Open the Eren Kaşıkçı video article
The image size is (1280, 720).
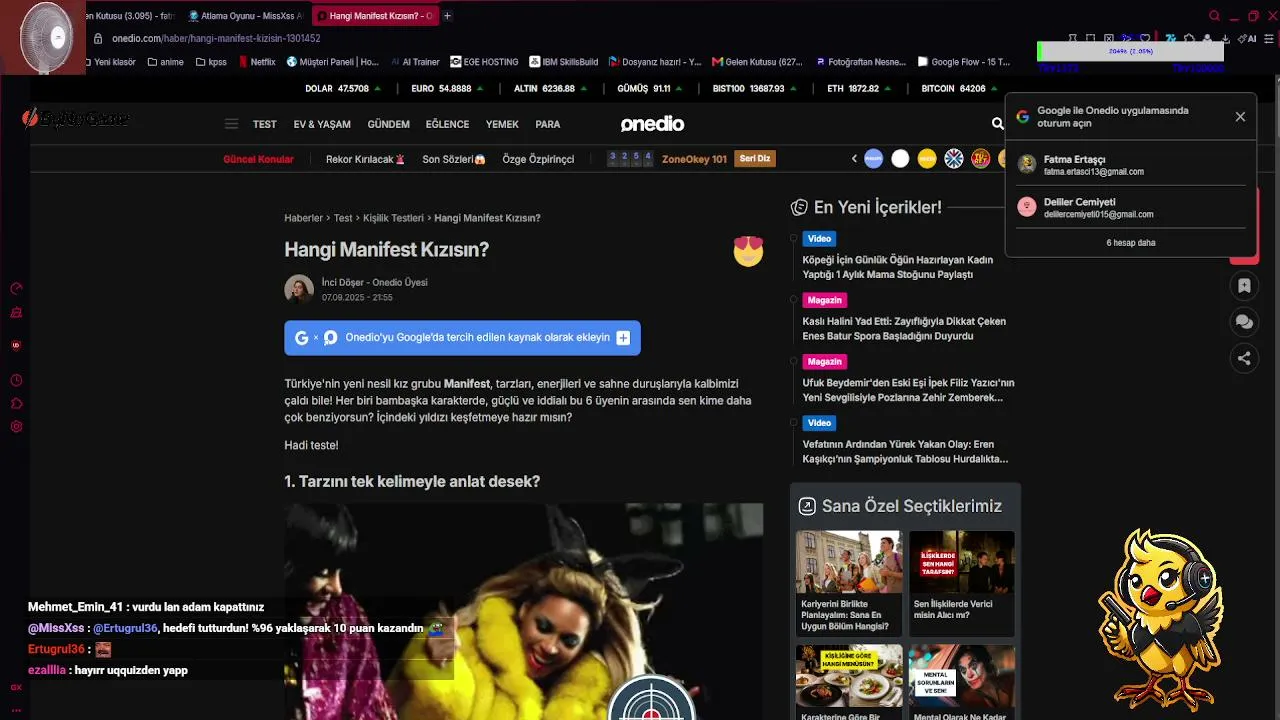905,452
